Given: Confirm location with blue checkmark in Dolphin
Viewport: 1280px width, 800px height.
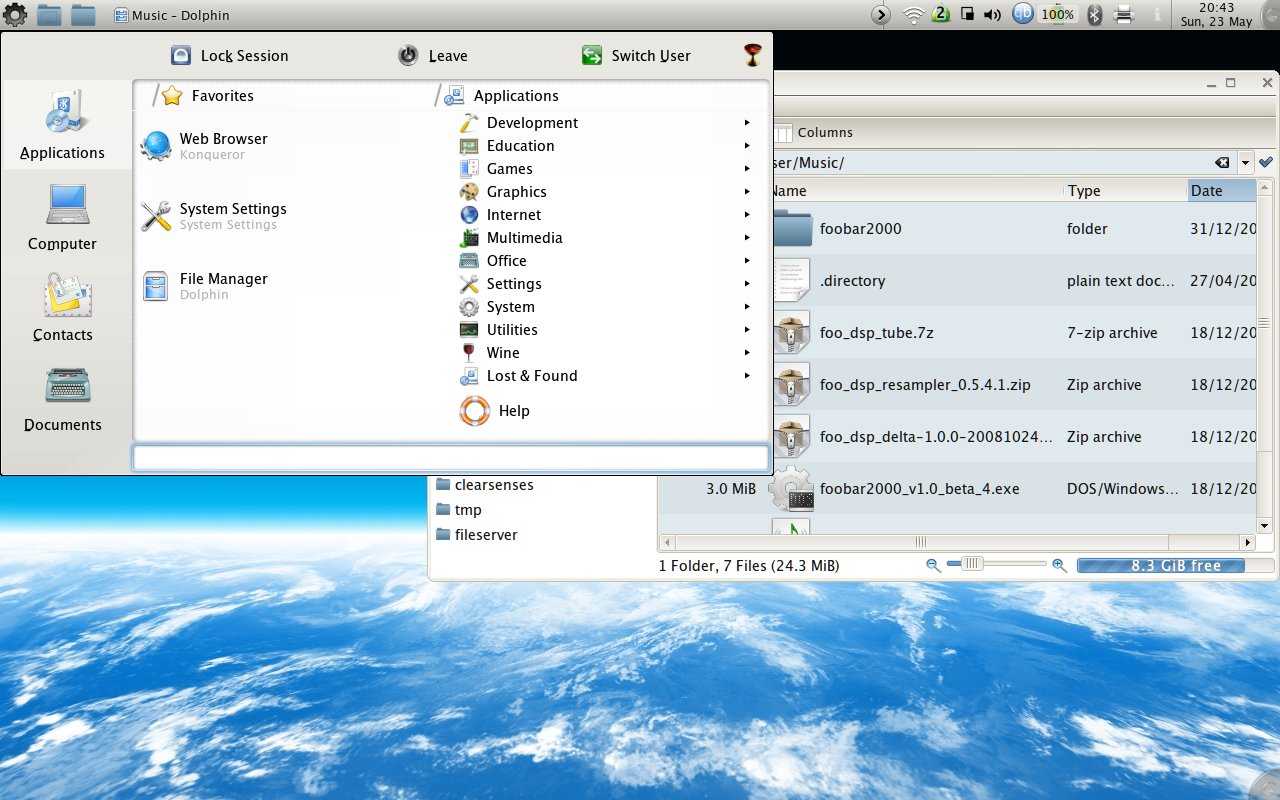Looking at the screenshot, I should 1266,162.
